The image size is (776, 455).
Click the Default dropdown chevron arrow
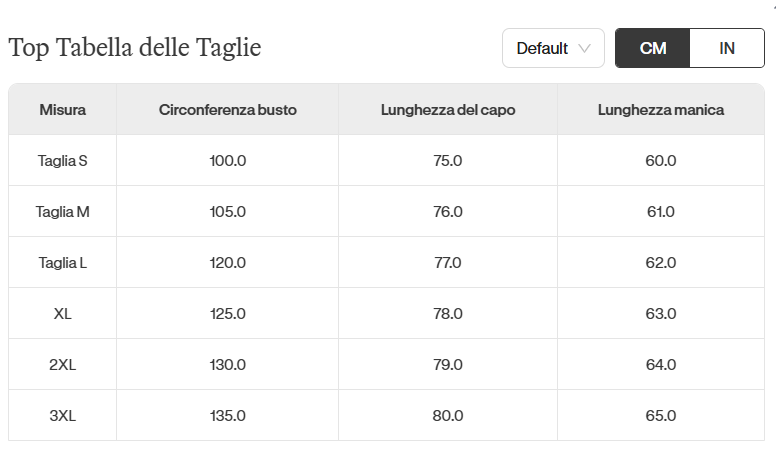pos(584,49)
